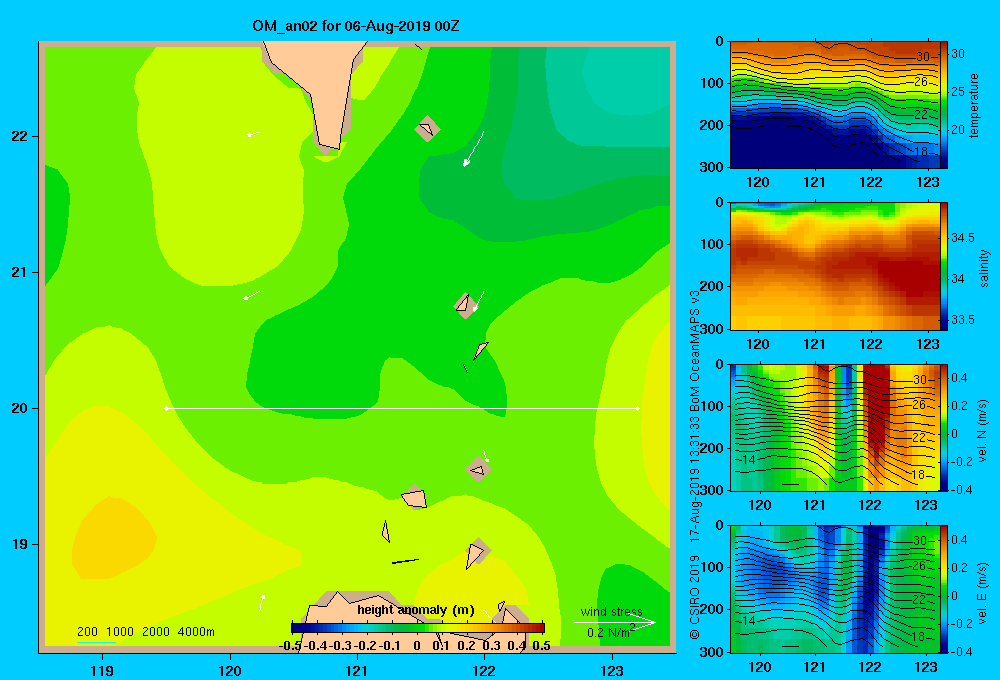Screen dimensions: 1000x680
Task: Click the 0.5 tick on height anomaly scale
Action: pos(541,646)
